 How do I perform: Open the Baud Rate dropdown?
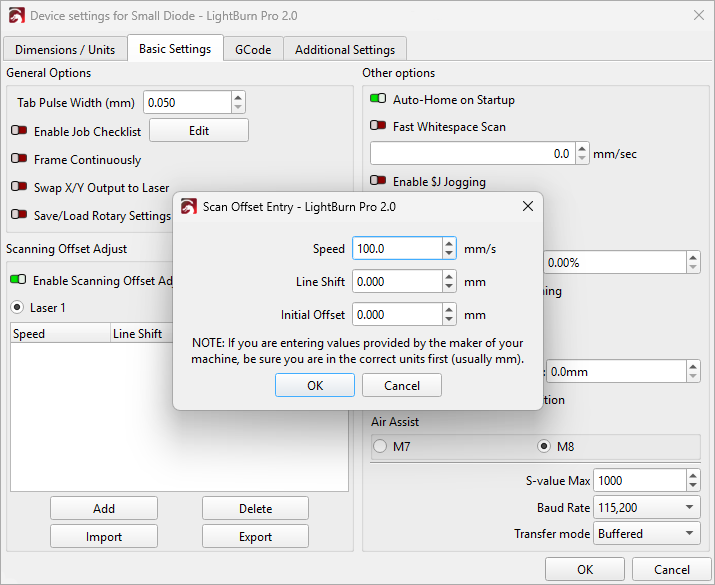point(646,508)
